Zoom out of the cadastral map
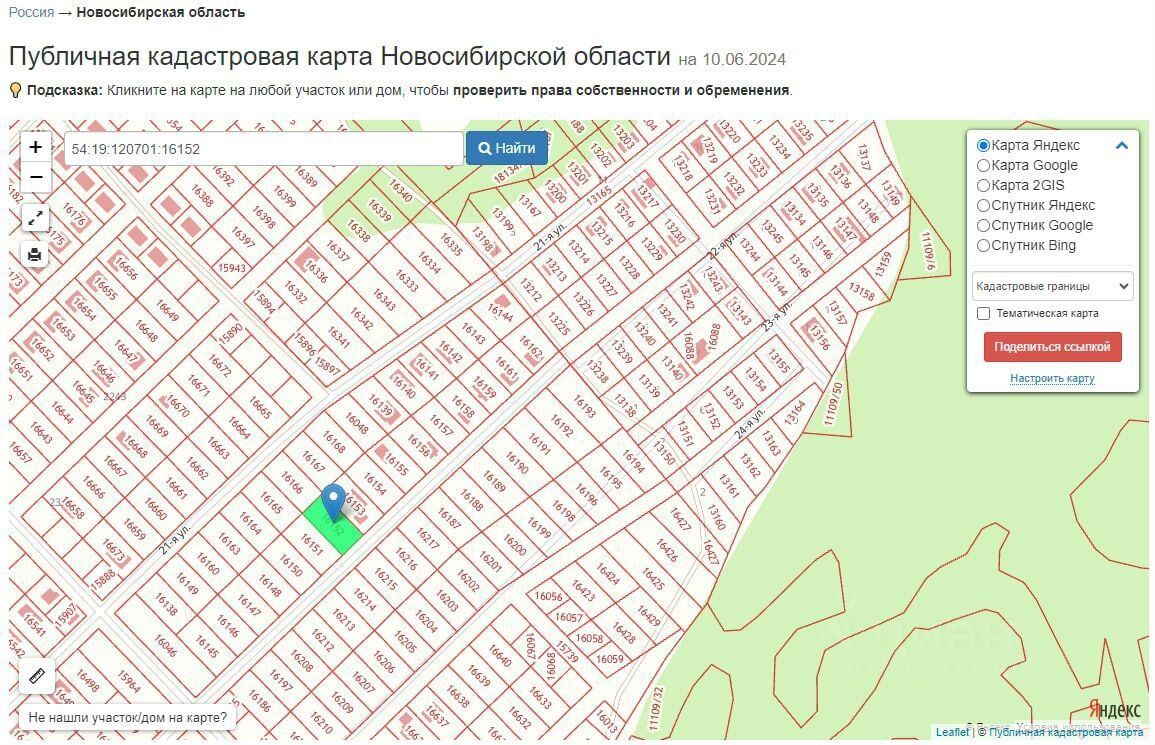The width and height of the screenshot is (1155, 745). click(x=35, y=178)
